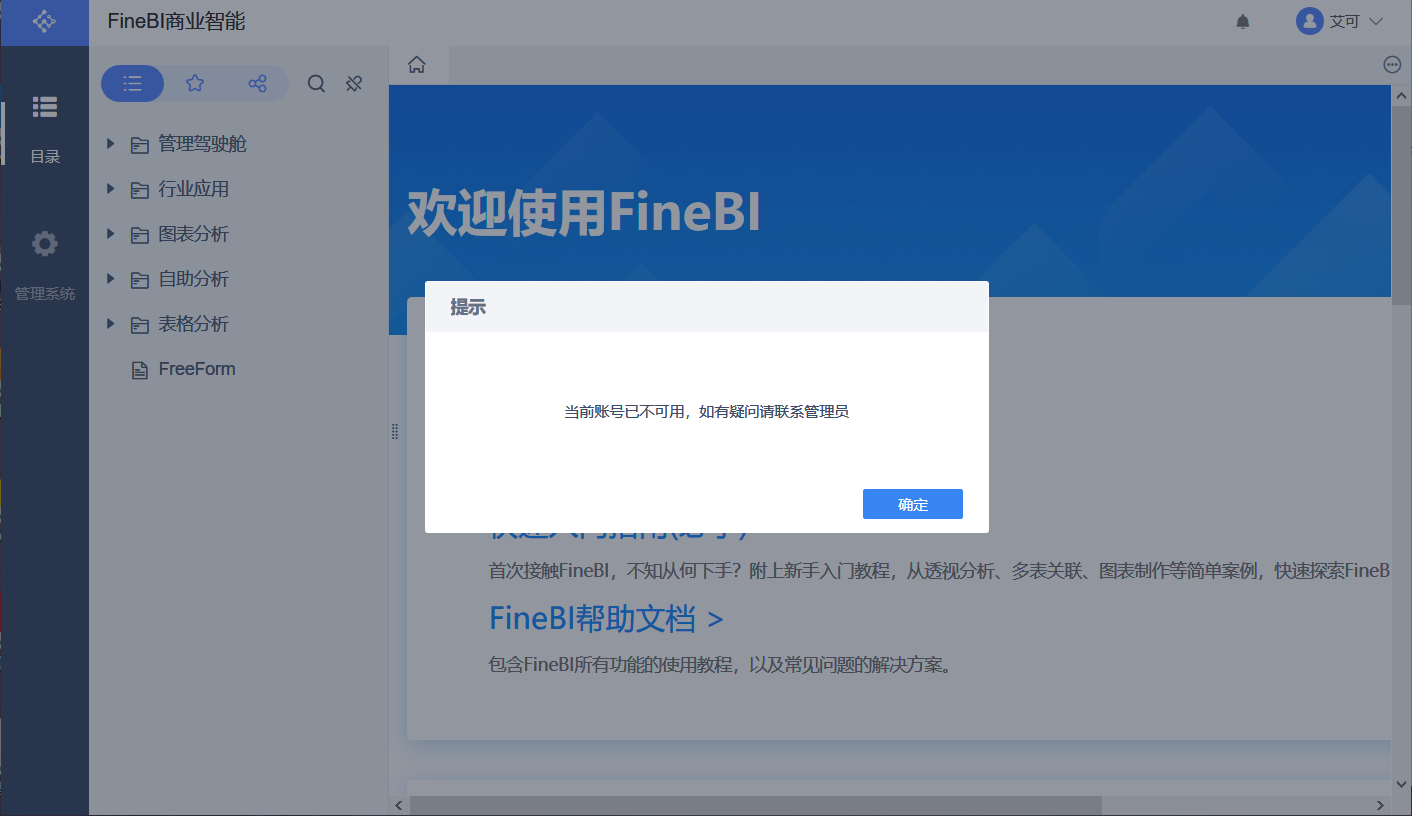Select the 表格分析 folder

194,324
